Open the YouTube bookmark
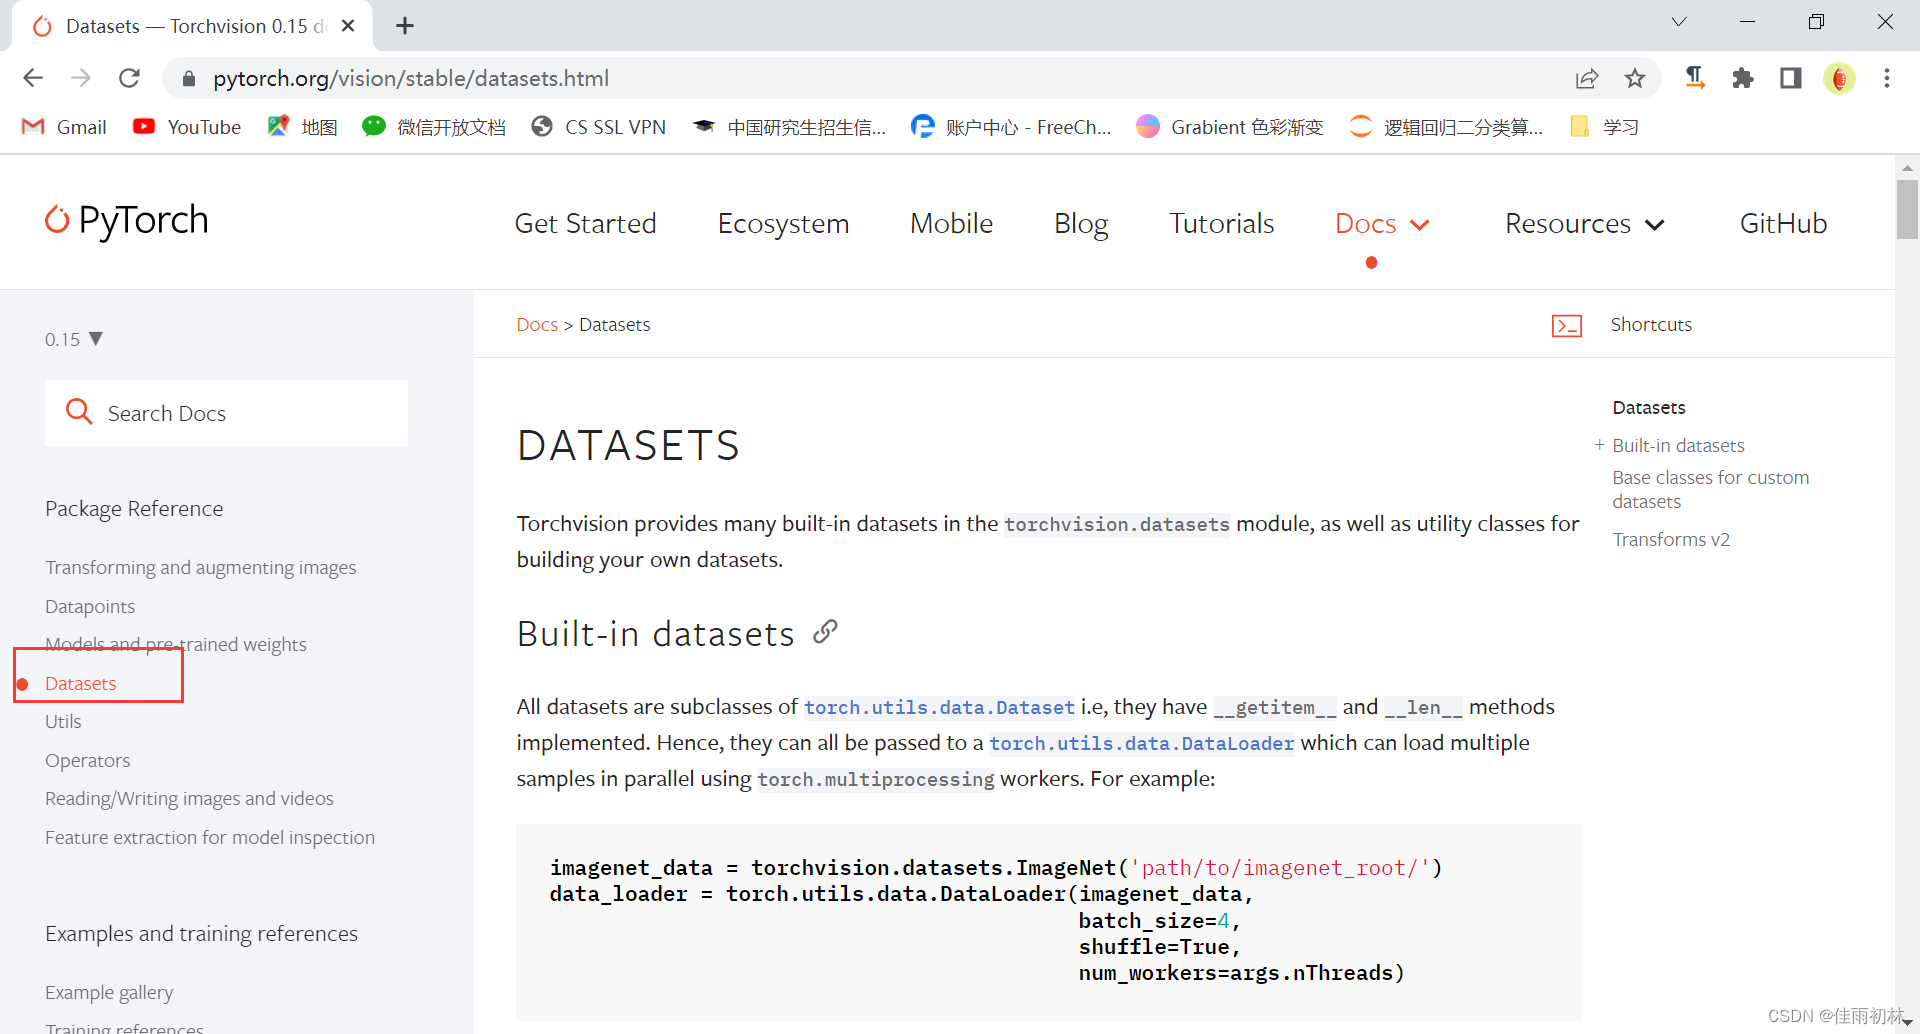This screenshot has height=1034, width=1920. pyautogui.click(x=187, y=127)
